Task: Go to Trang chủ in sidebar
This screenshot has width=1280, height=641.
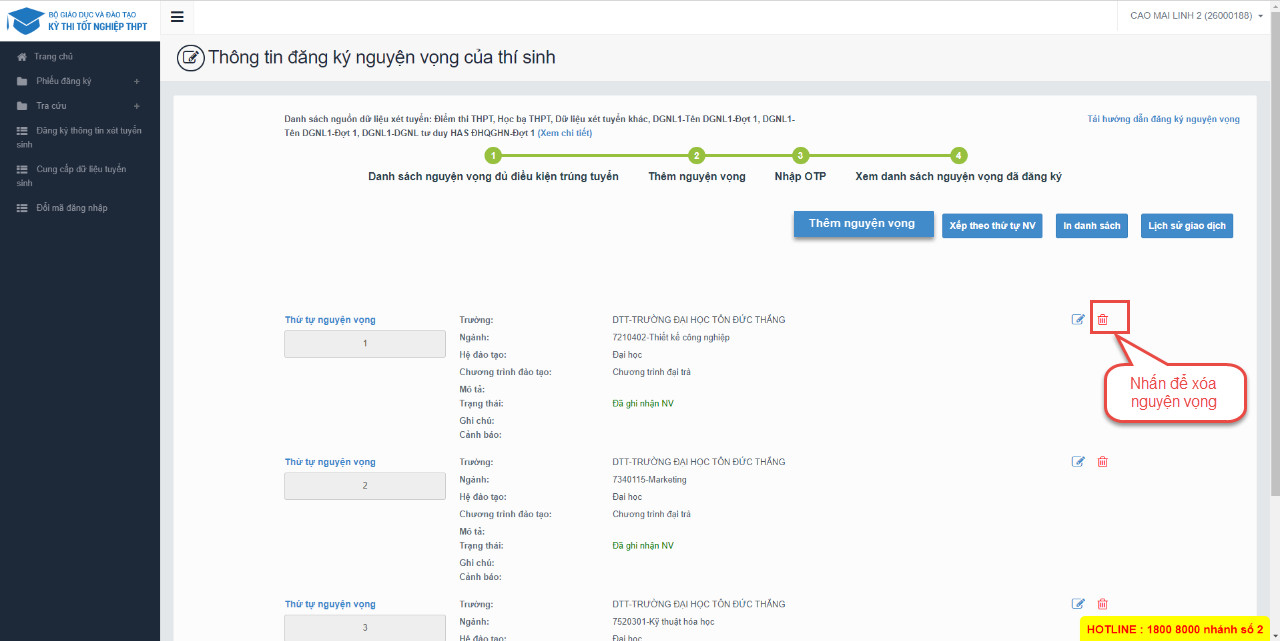Action: point(53,57)
